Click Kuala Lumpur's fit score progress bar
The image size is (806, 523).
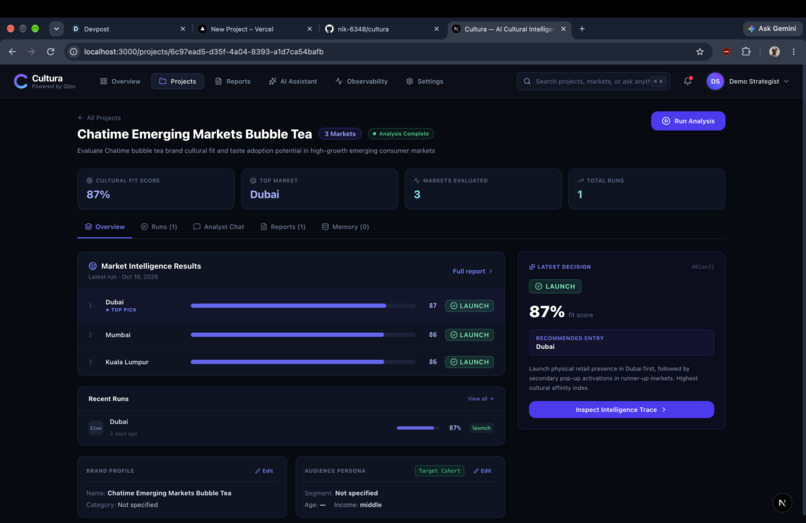(x=302, y=362)
